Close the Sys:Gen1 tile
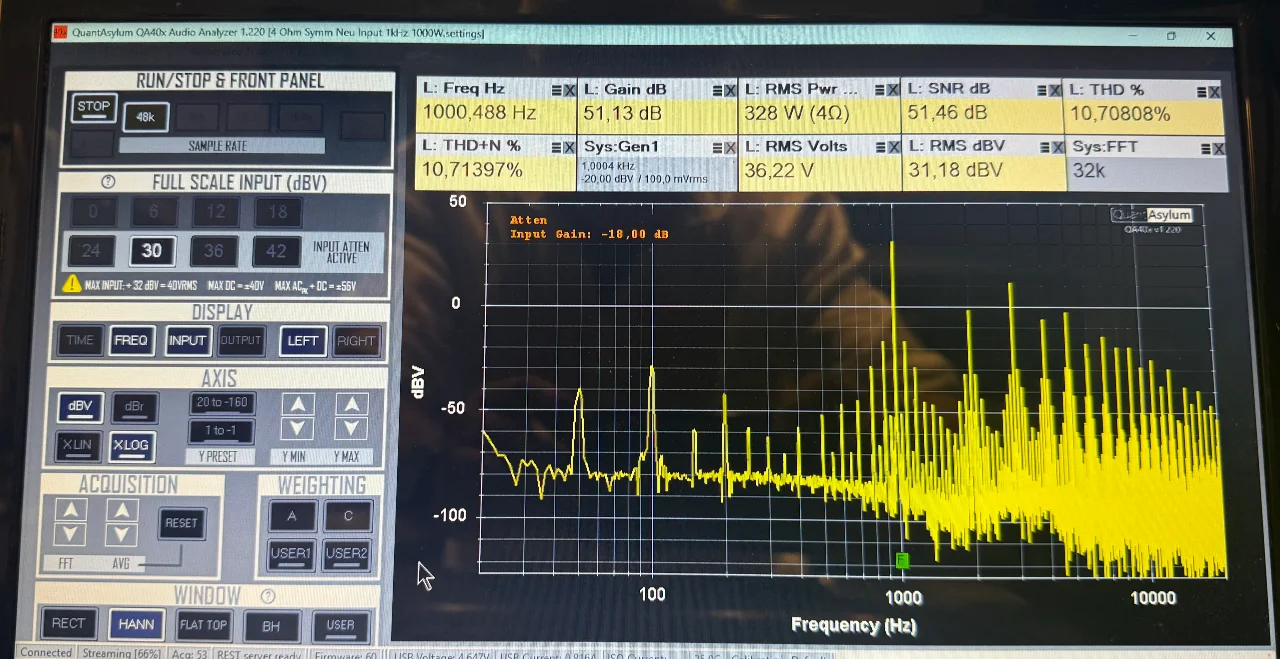Viewport: 1280px width, 659px height. pos(730,147)
